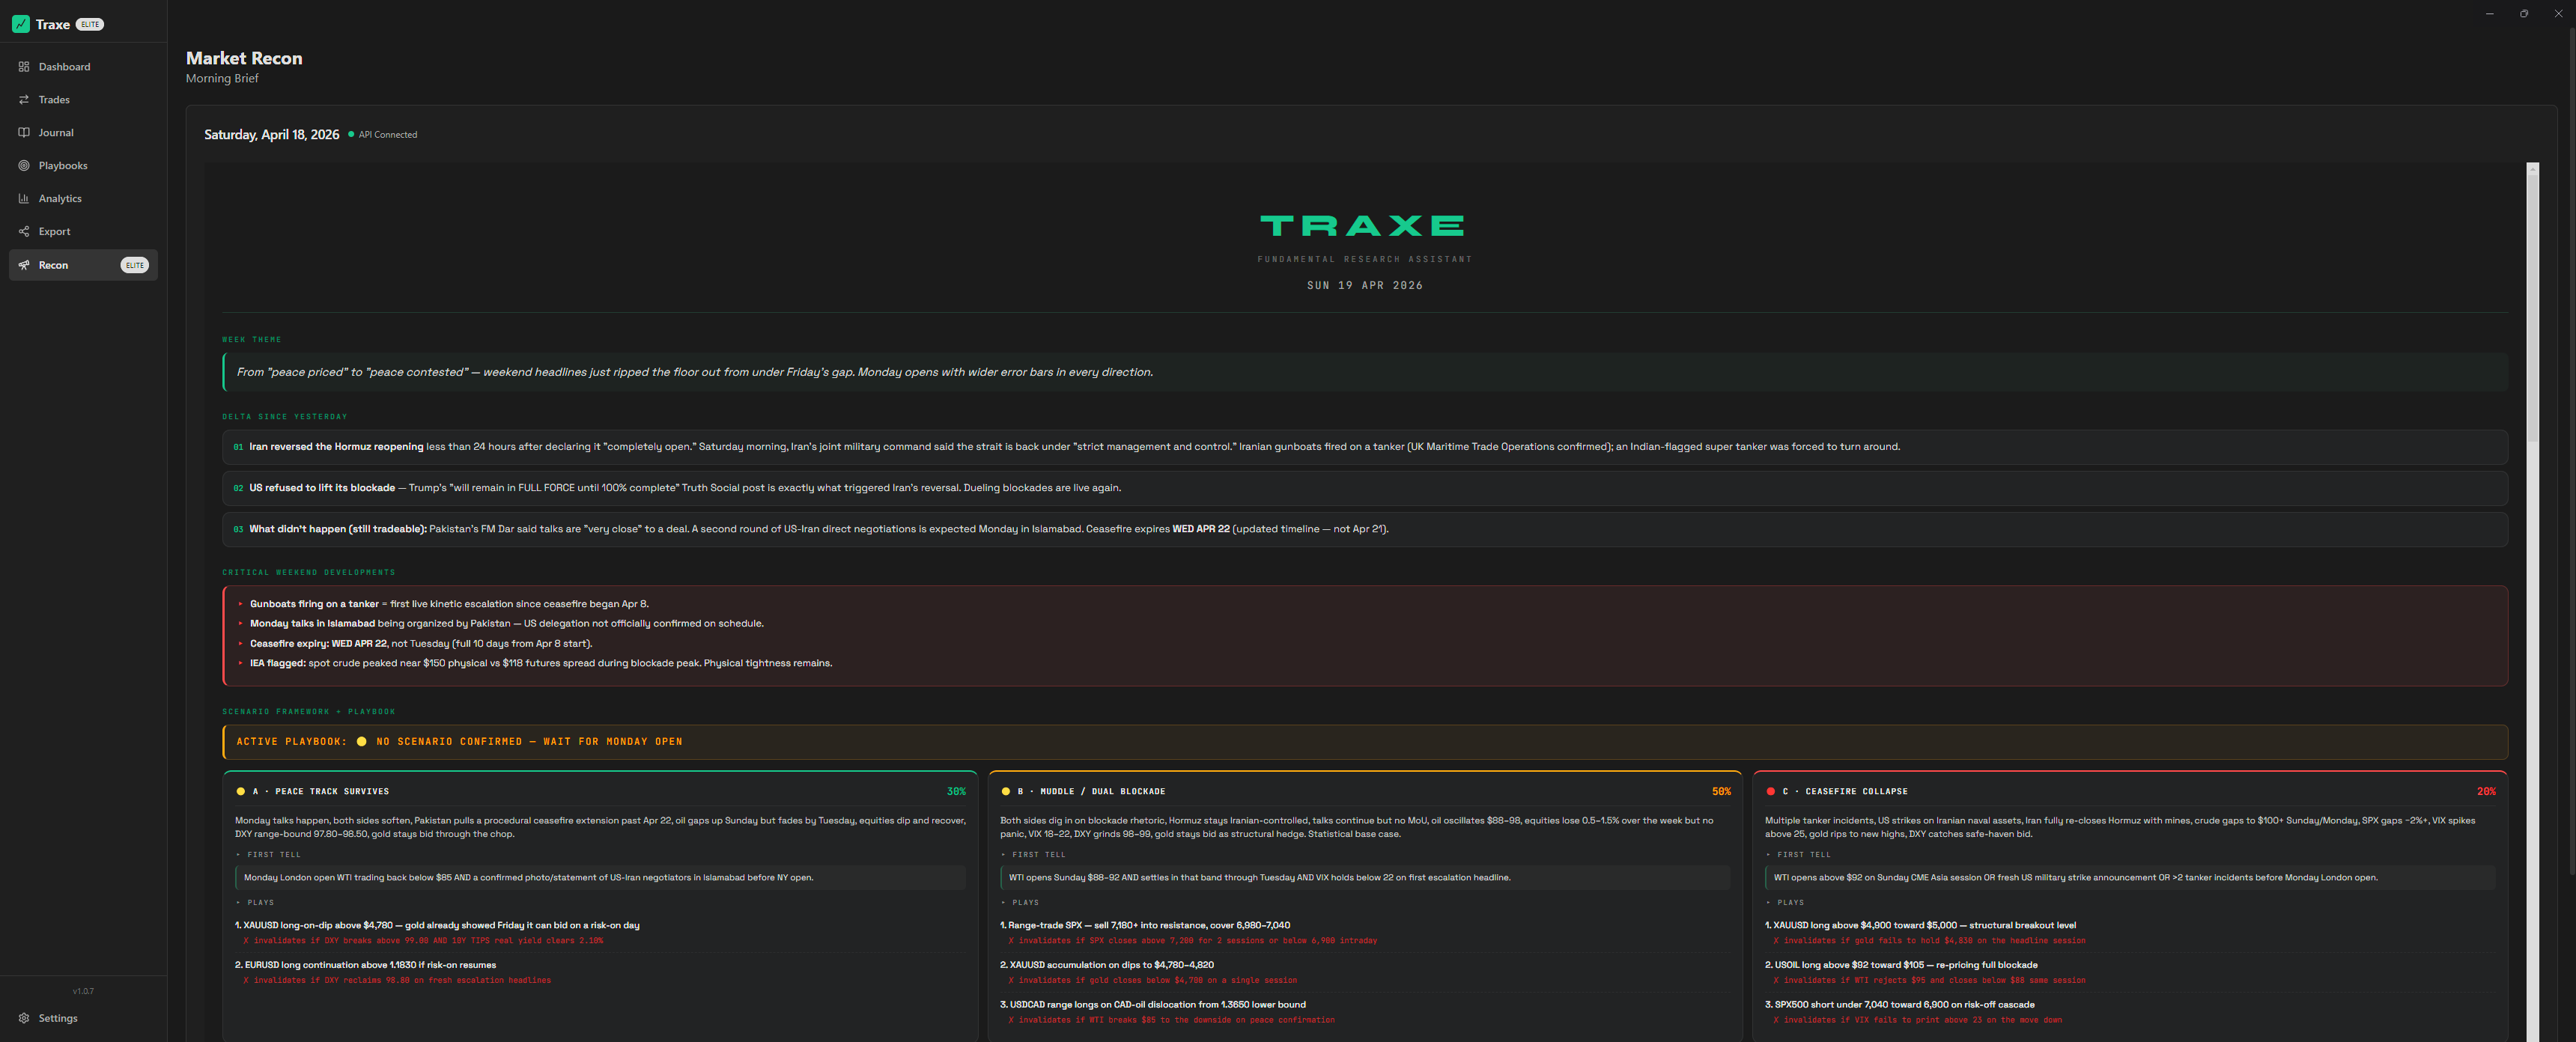Restore the window using the restore button
Screen dimensions: 2576x1042
[x=2523, y=13]
